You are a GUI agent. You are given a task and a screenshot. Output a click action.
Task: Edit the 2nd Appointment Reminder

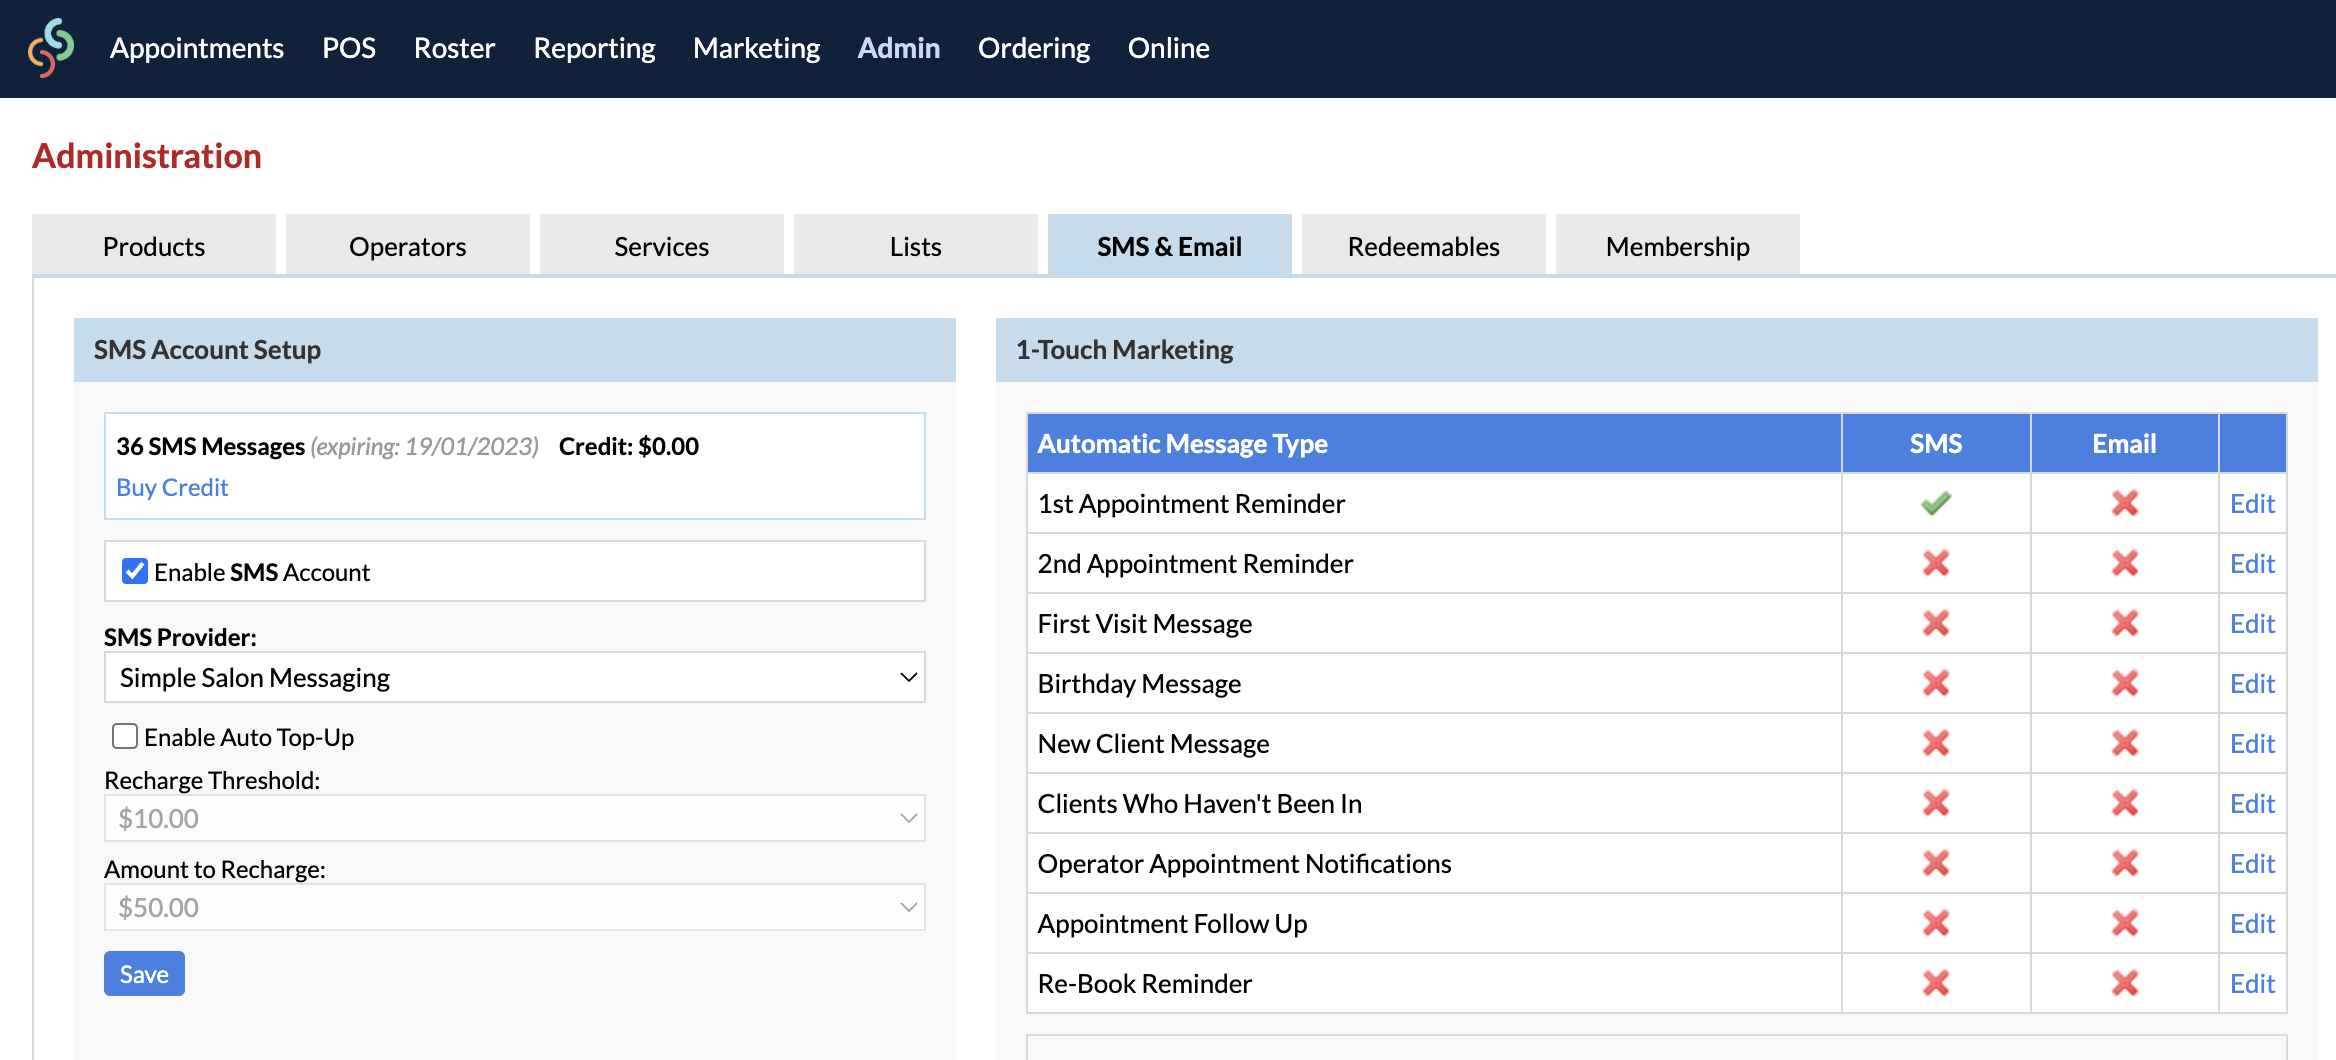2252,563
